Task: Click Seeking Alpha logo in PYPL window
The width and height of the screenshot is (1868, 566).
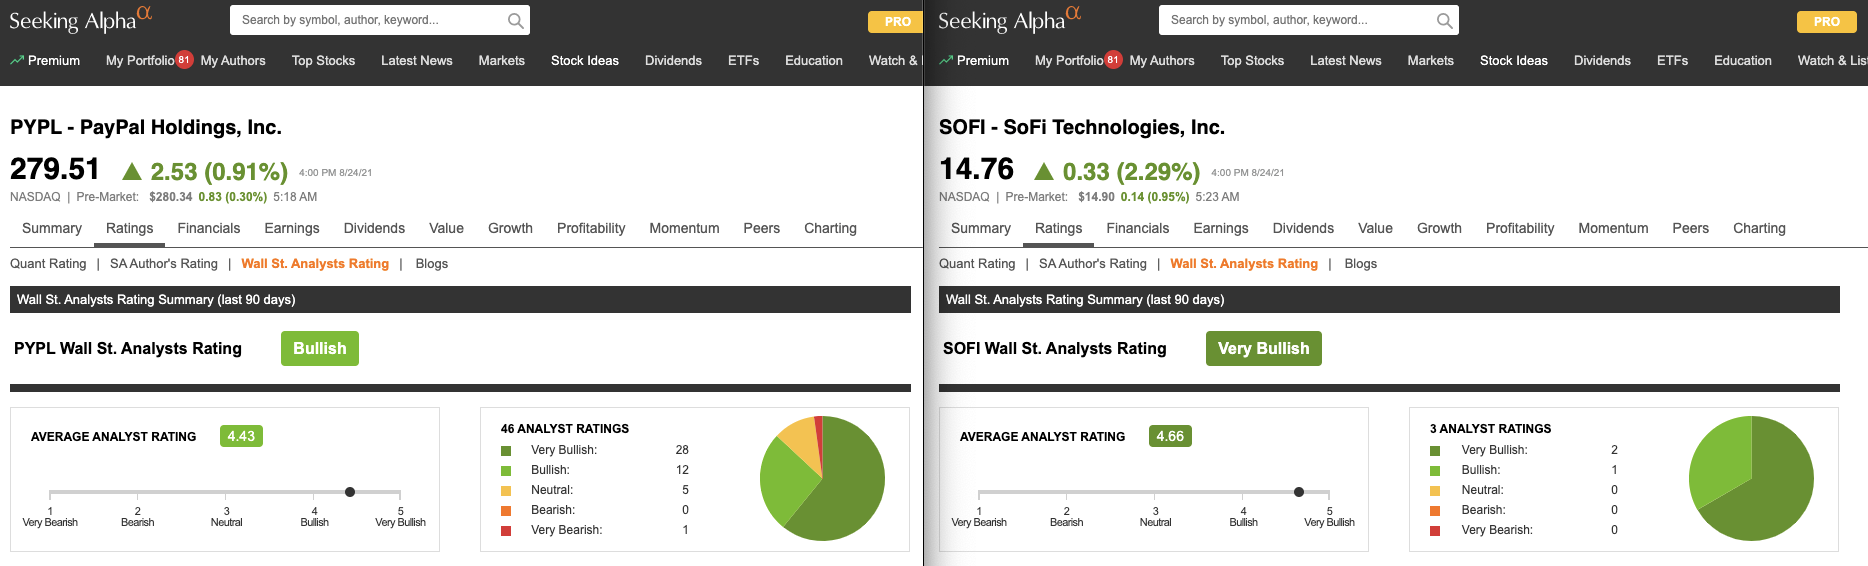Action: point(81,19)
